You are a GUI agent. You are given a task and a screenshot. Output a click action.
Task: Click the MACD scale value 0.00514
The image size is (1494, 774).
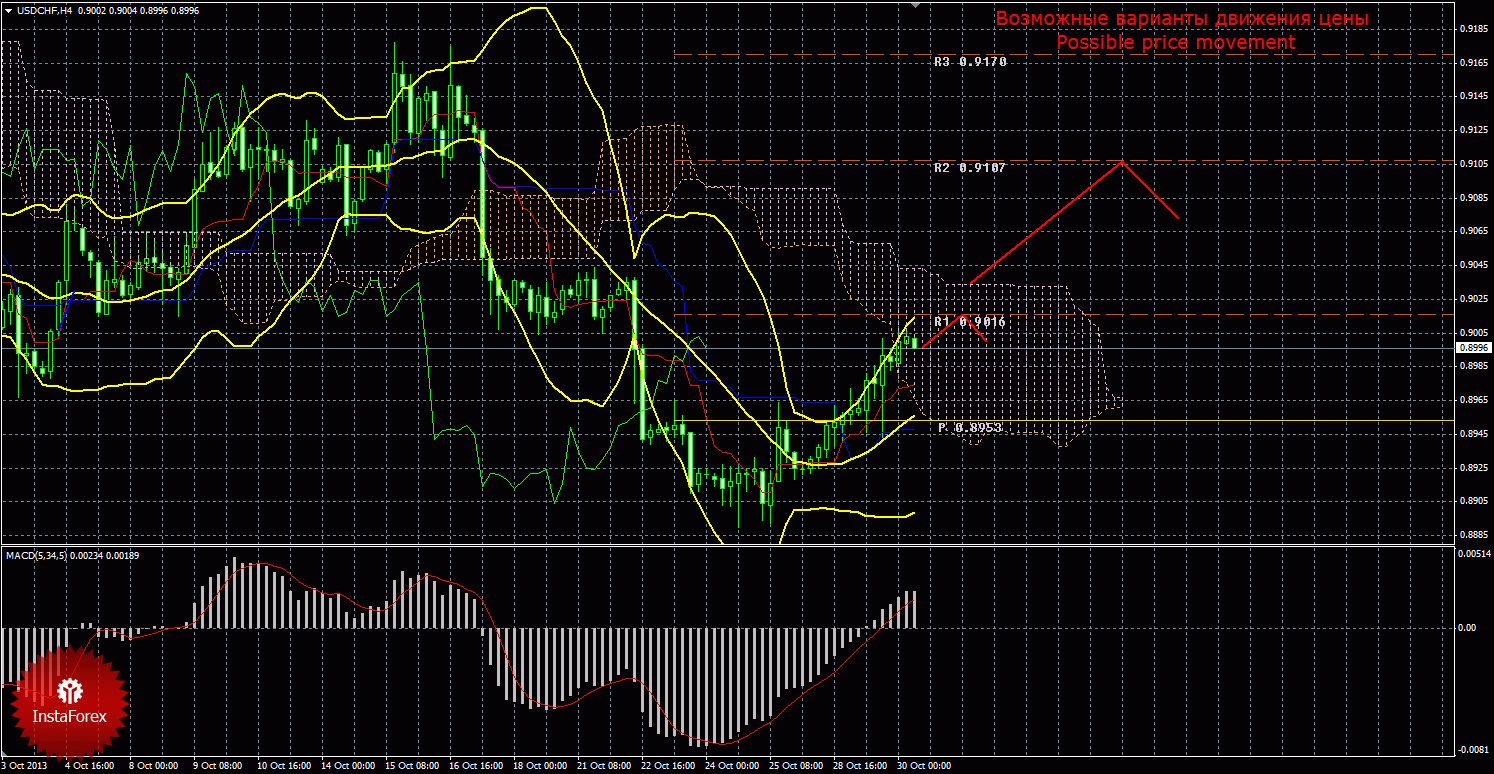[1474, 553]
